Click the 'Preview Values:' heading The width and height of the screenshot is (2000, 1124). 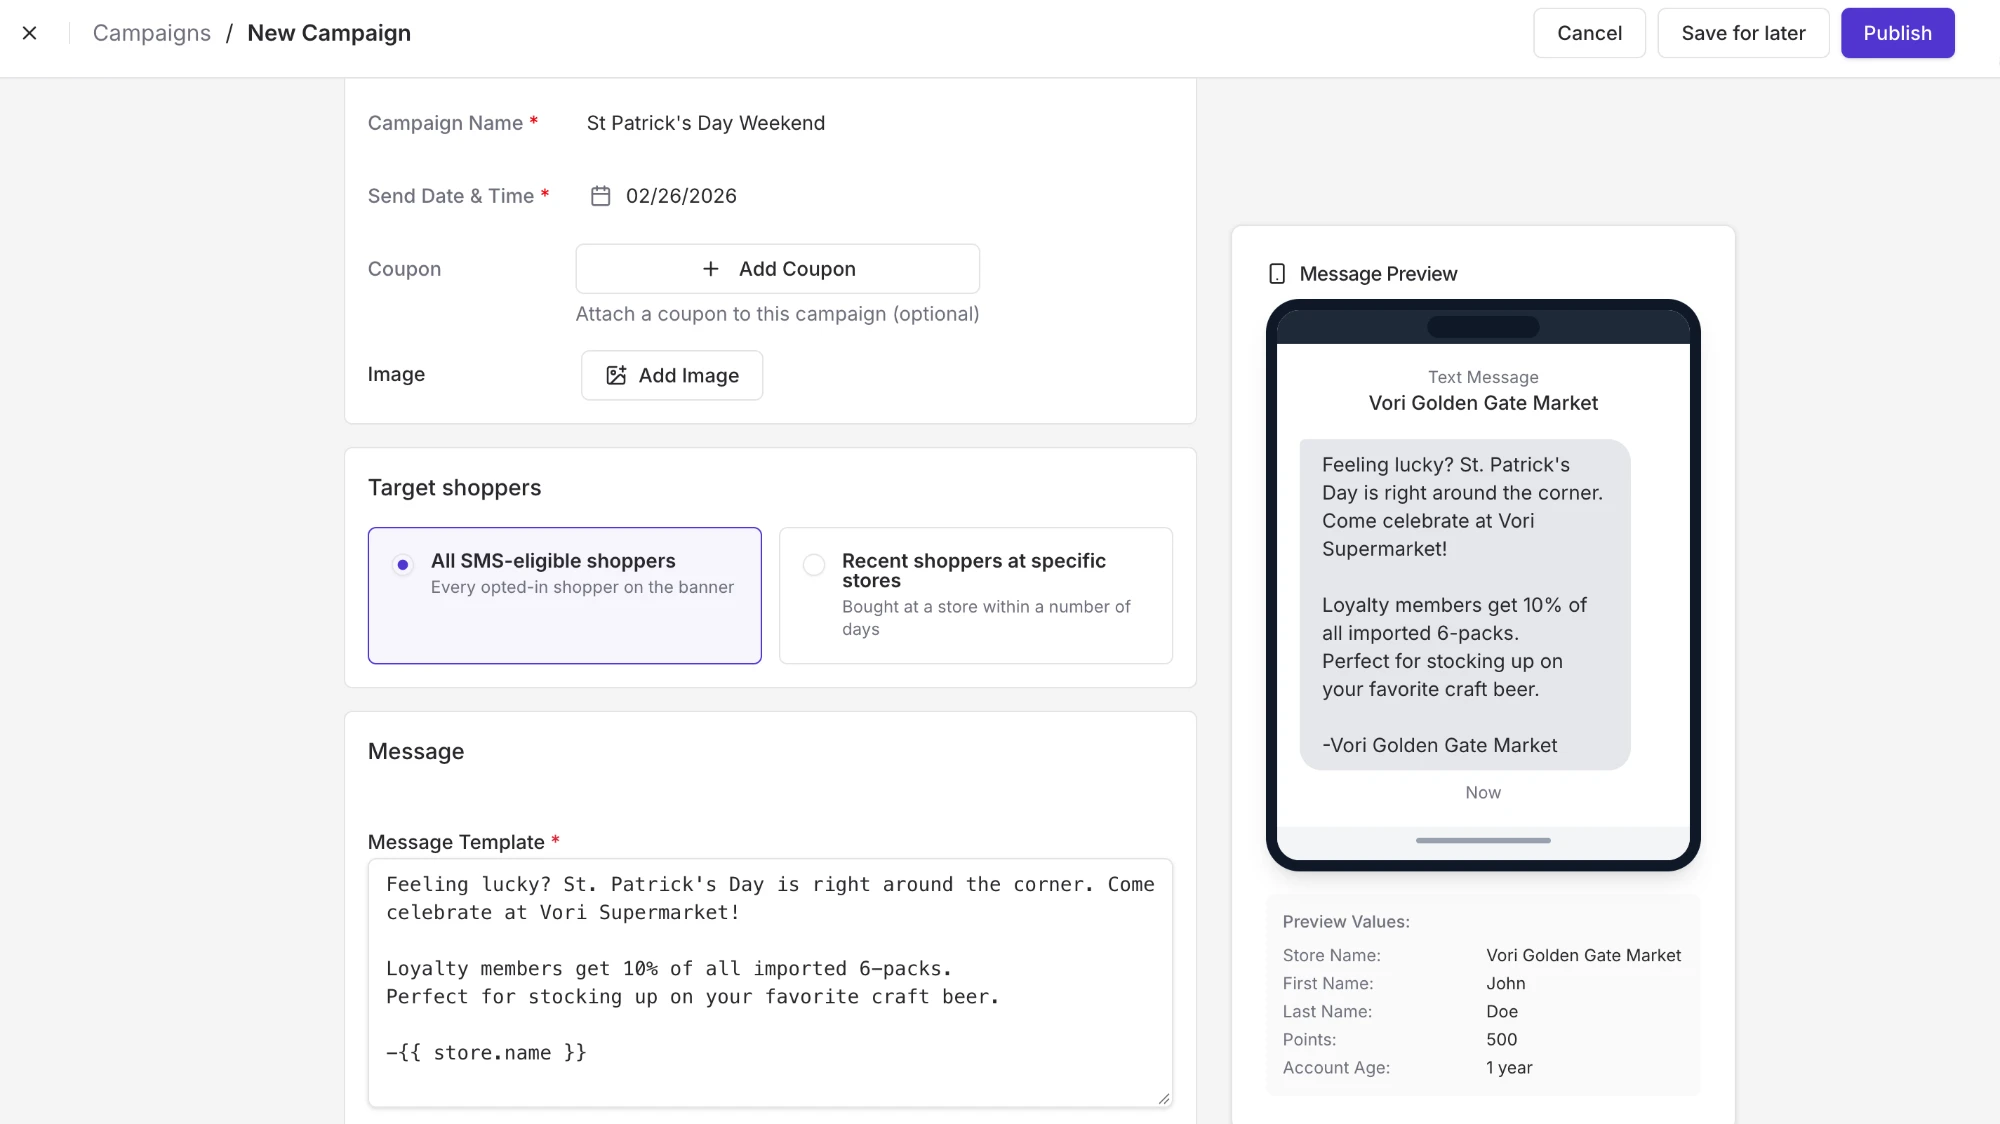(x=1346, y=921)
